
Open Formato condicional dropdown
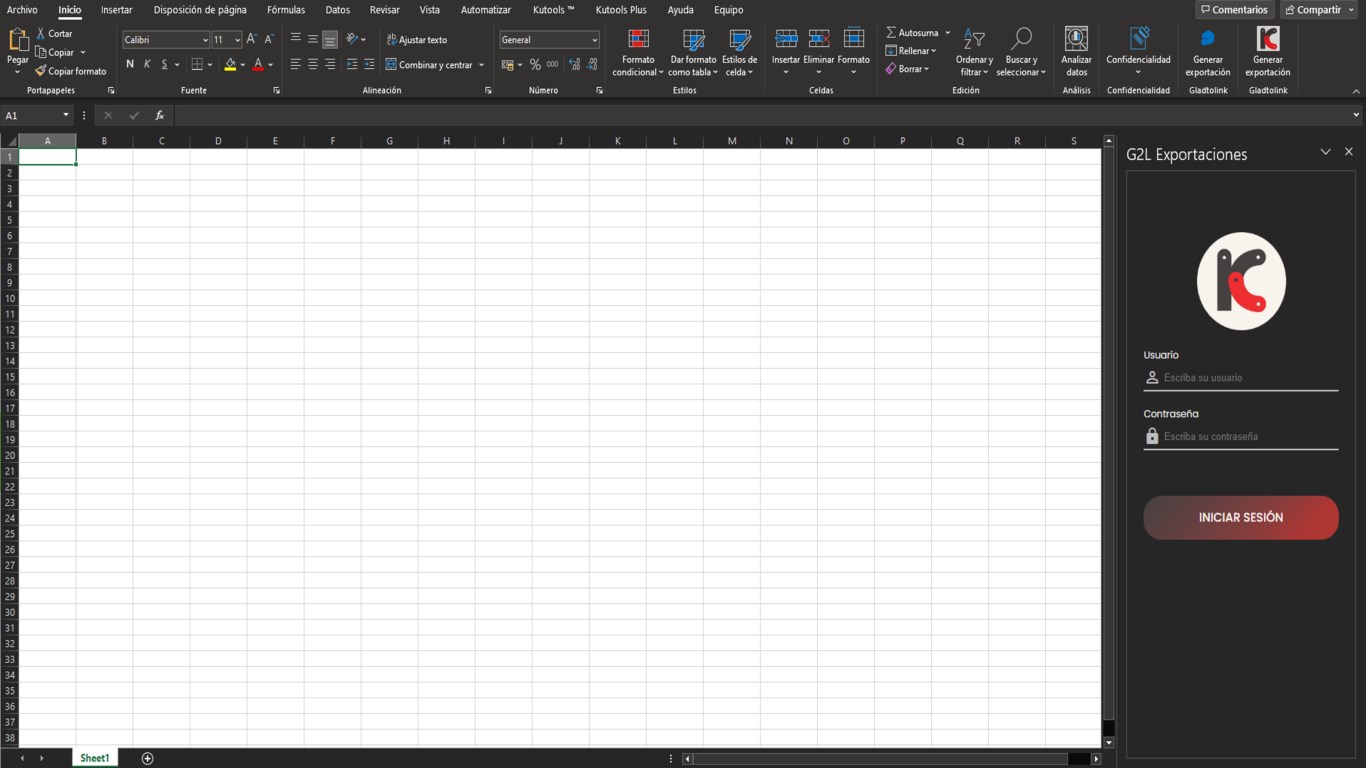638,53
